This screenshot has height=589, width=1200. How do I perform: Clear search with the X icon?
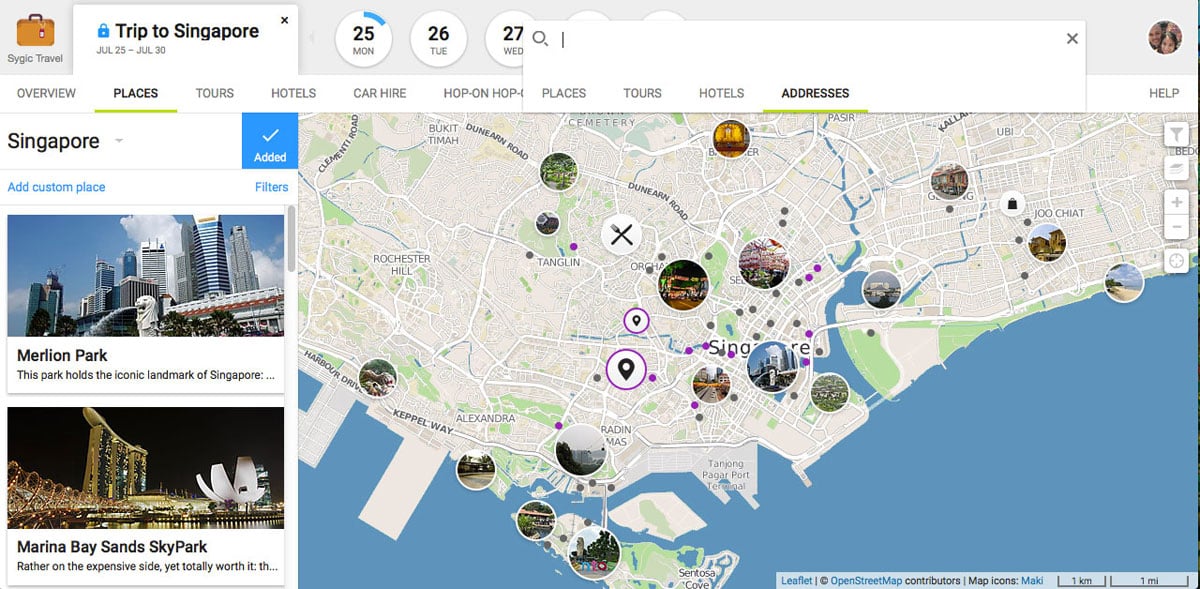[1072, 39]
